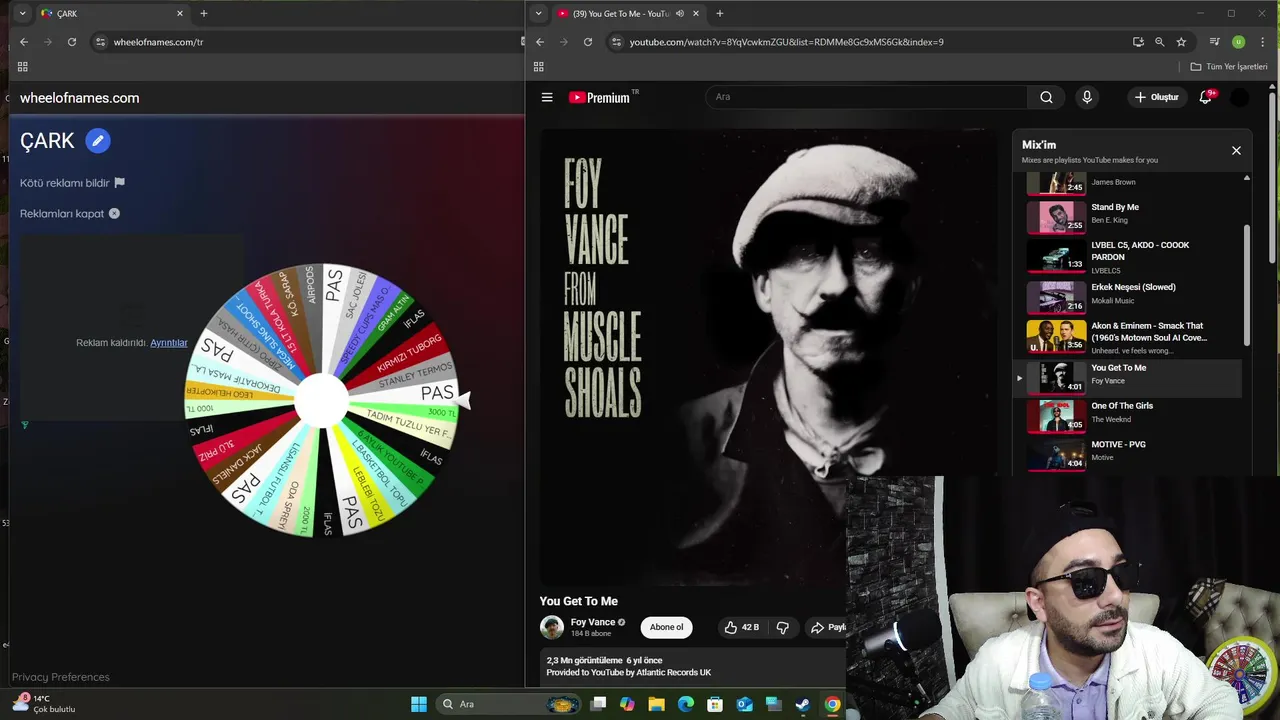Screen dimensions: 1280x720
Task: Close the ÇARK tab
Action: [x=180, y=13]
